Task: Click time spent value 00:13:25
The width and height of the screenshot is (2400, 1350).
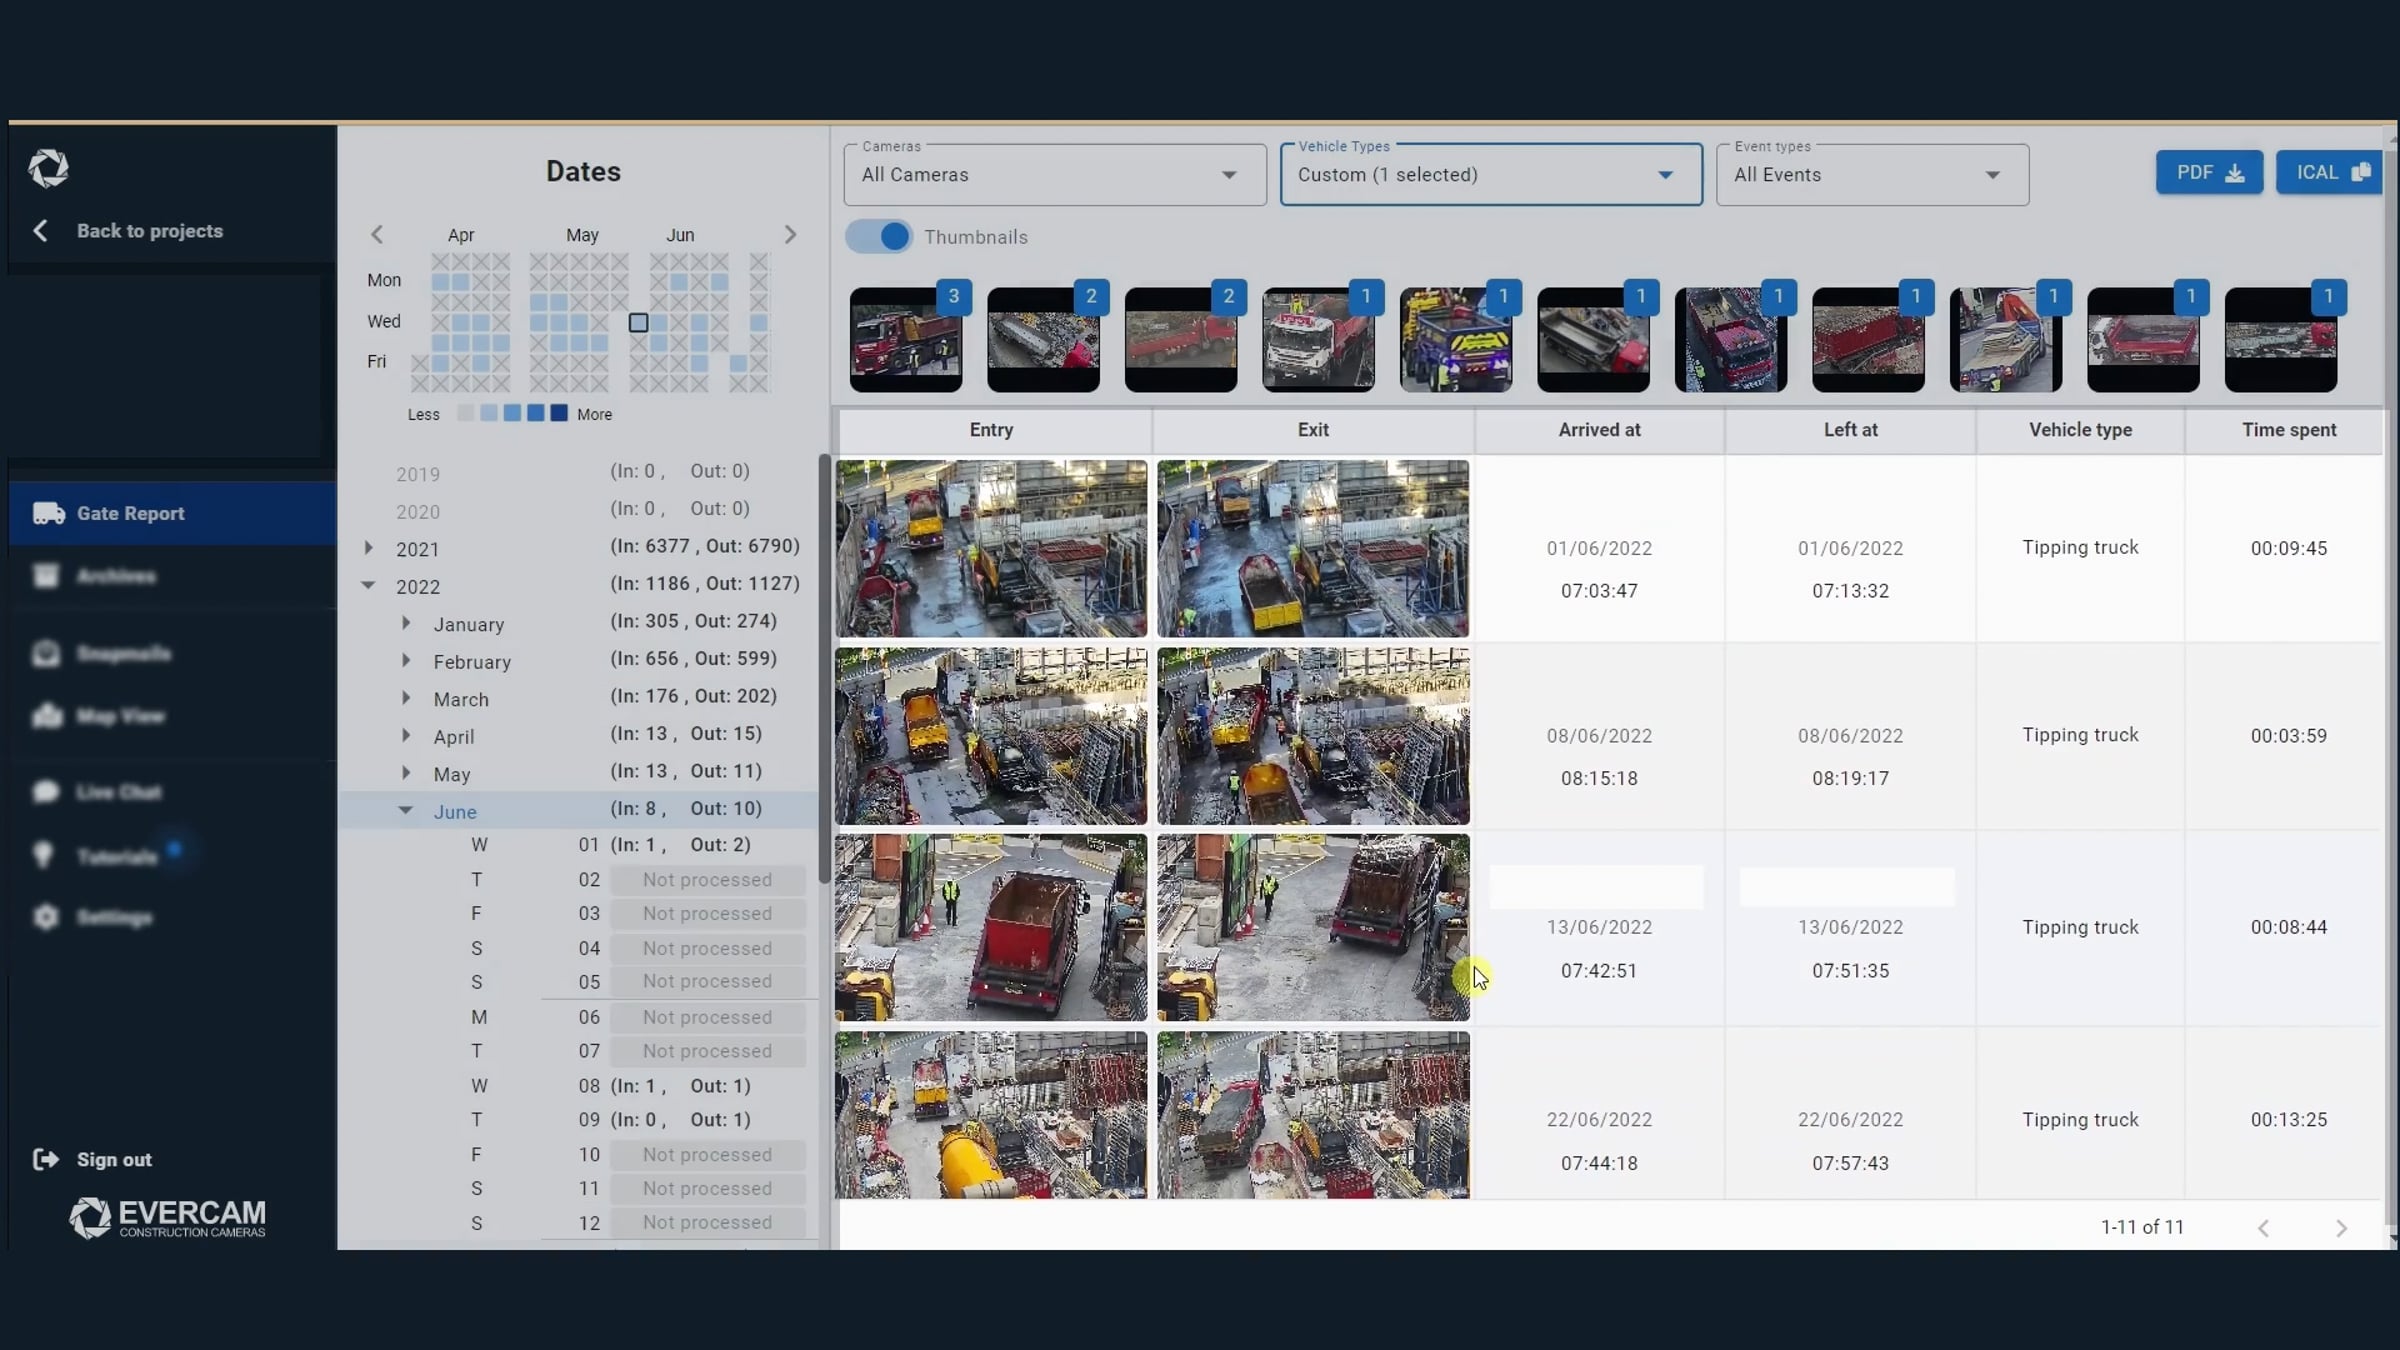Action: (x=2288, y=1120)
